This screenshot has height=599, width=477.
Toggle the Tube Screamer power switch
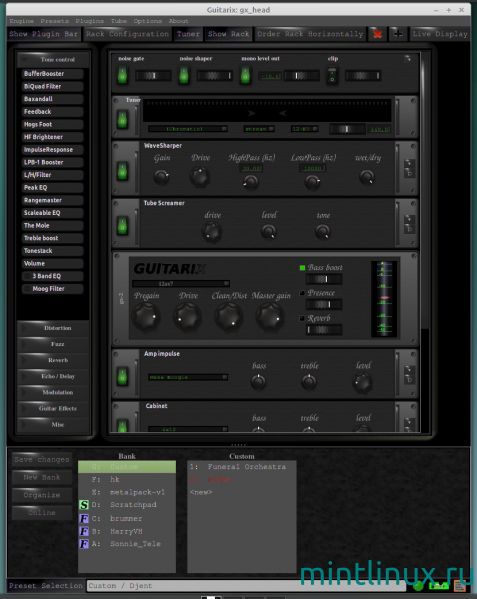click(x=122, y=225)
